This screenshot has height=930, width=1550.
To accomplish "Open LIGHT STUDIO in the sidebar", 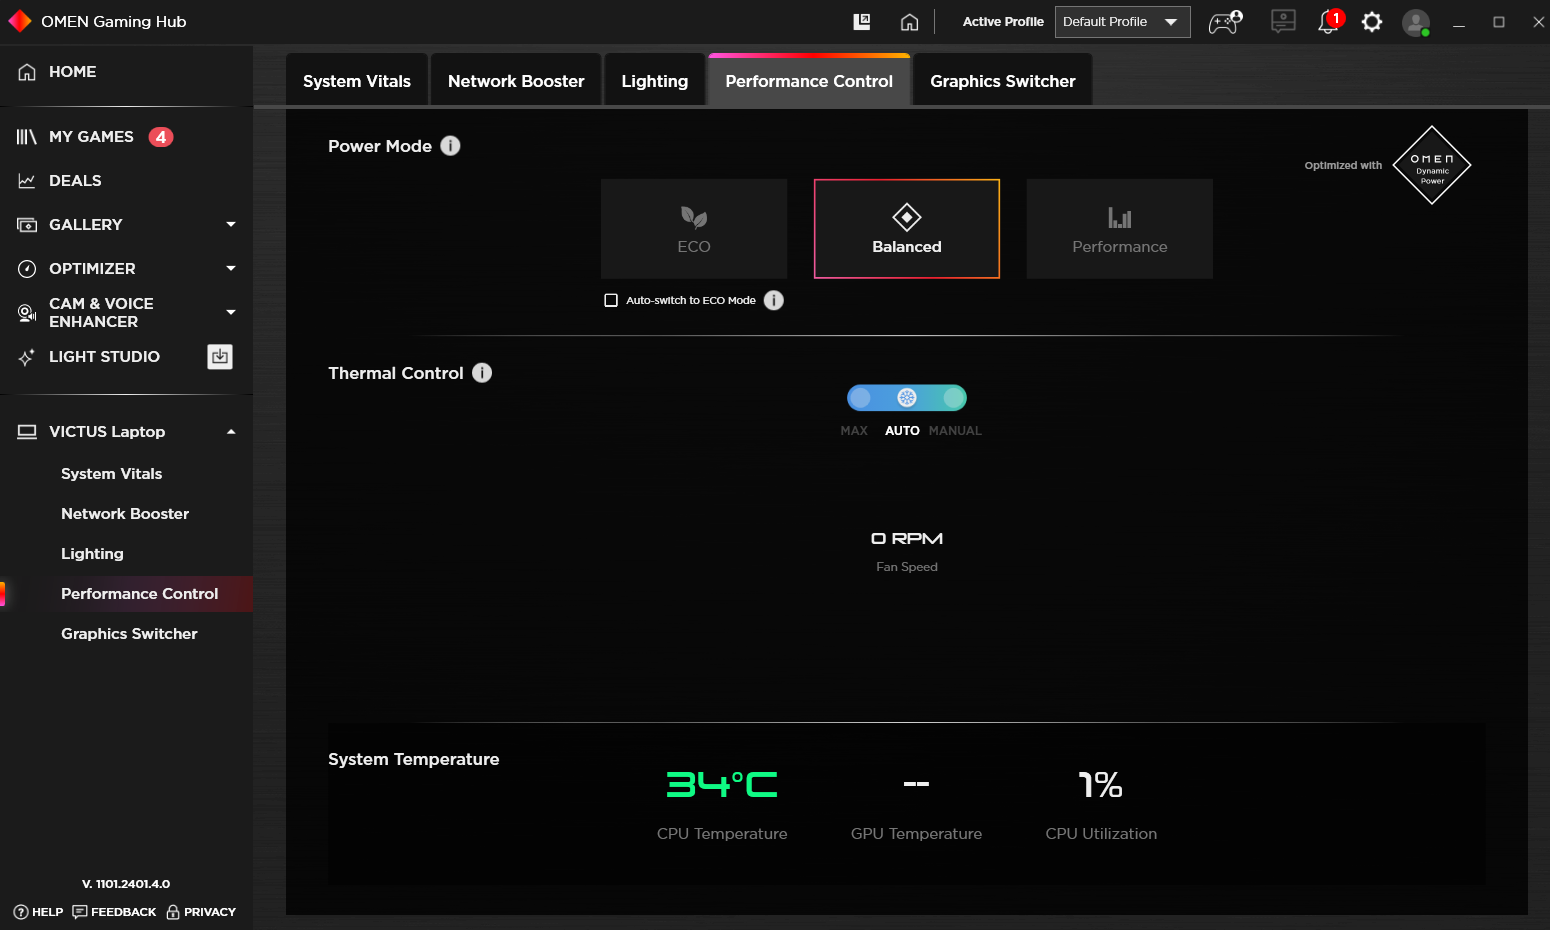I will point(104,357).
